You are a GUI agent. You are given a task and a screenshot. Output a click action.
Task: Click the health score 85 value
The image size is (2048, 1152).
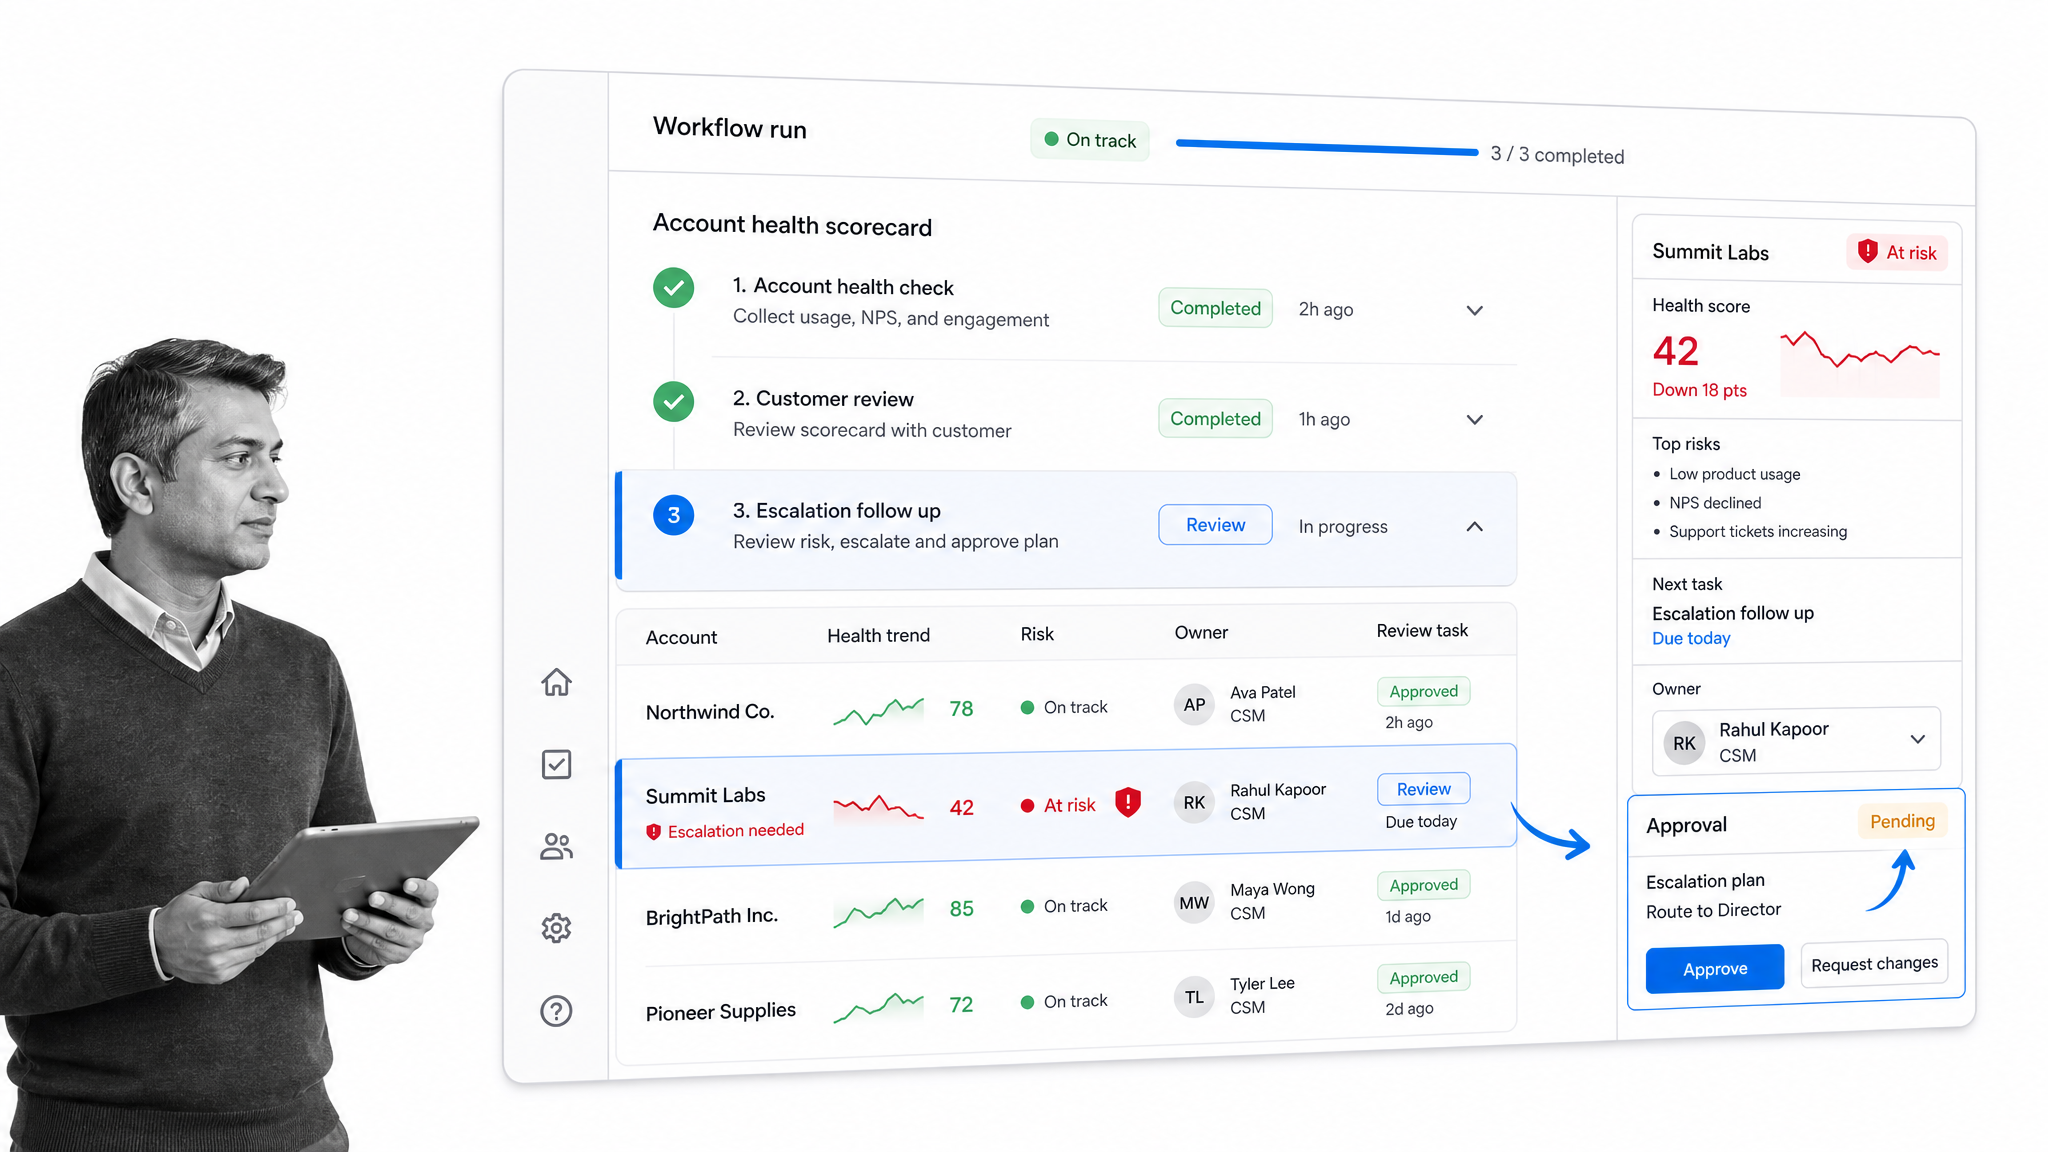(x=961, y=909)
